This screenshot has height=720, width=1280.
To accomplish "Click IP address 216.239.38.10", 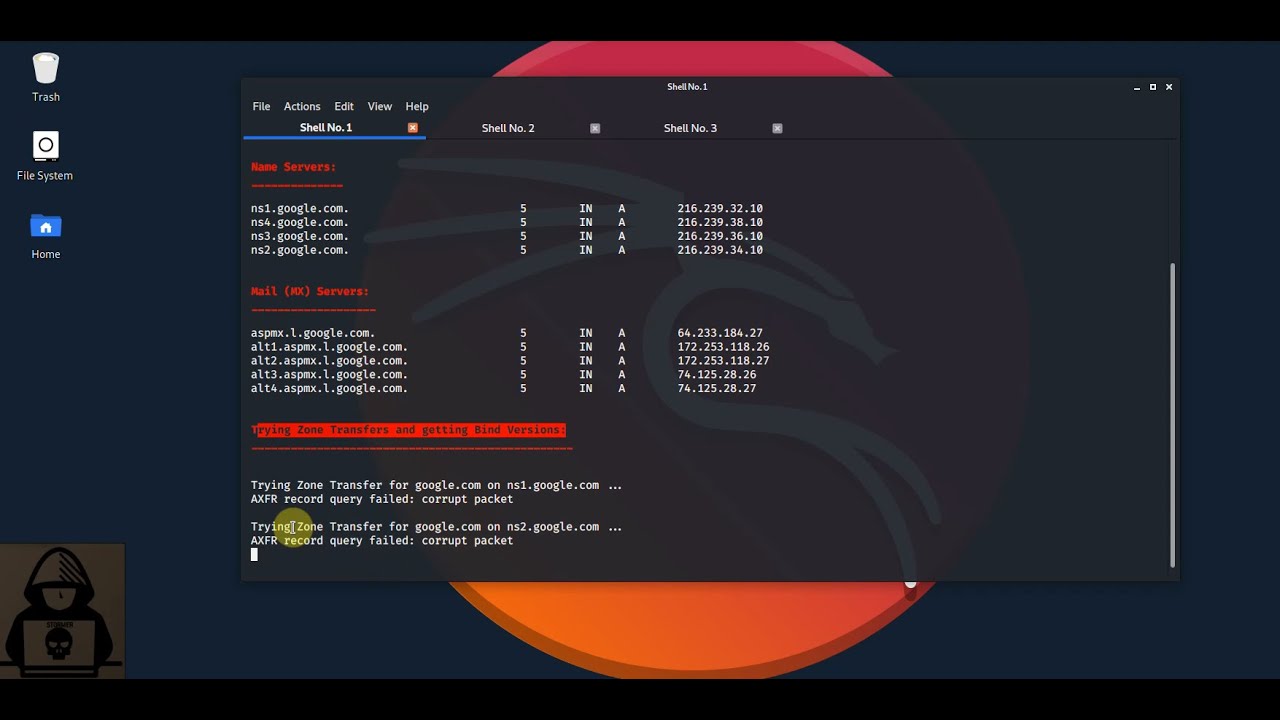I will [x=720, y=222].
